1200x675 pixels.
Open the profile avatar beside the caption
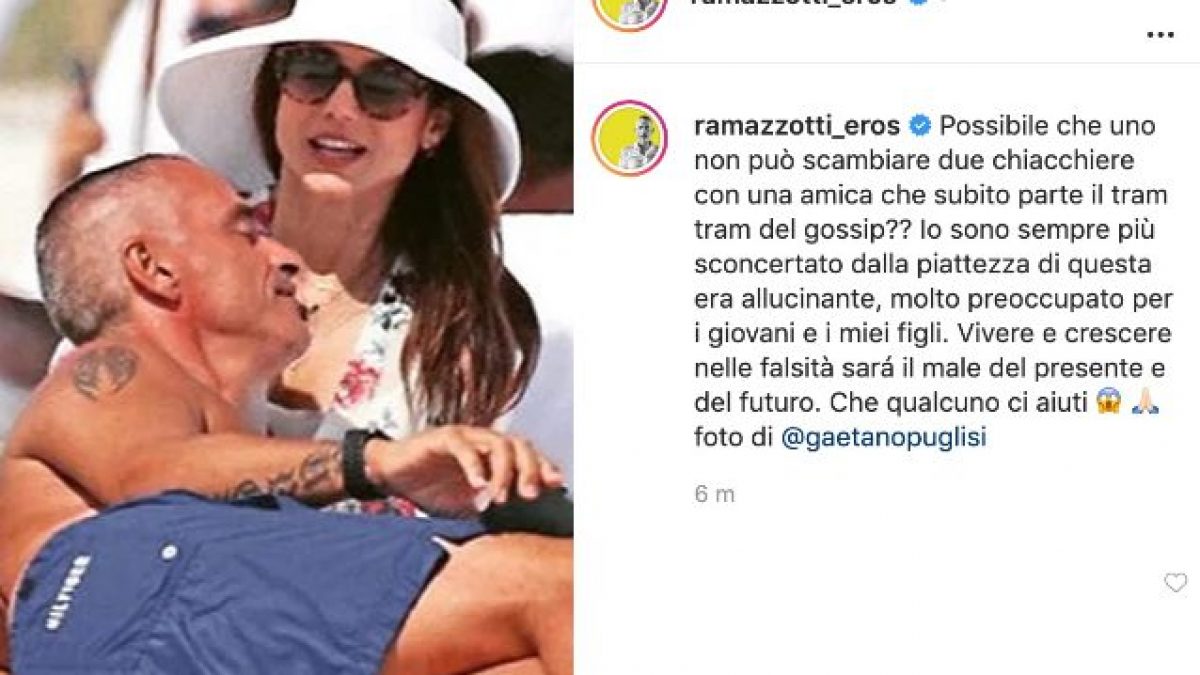point(629,138)
